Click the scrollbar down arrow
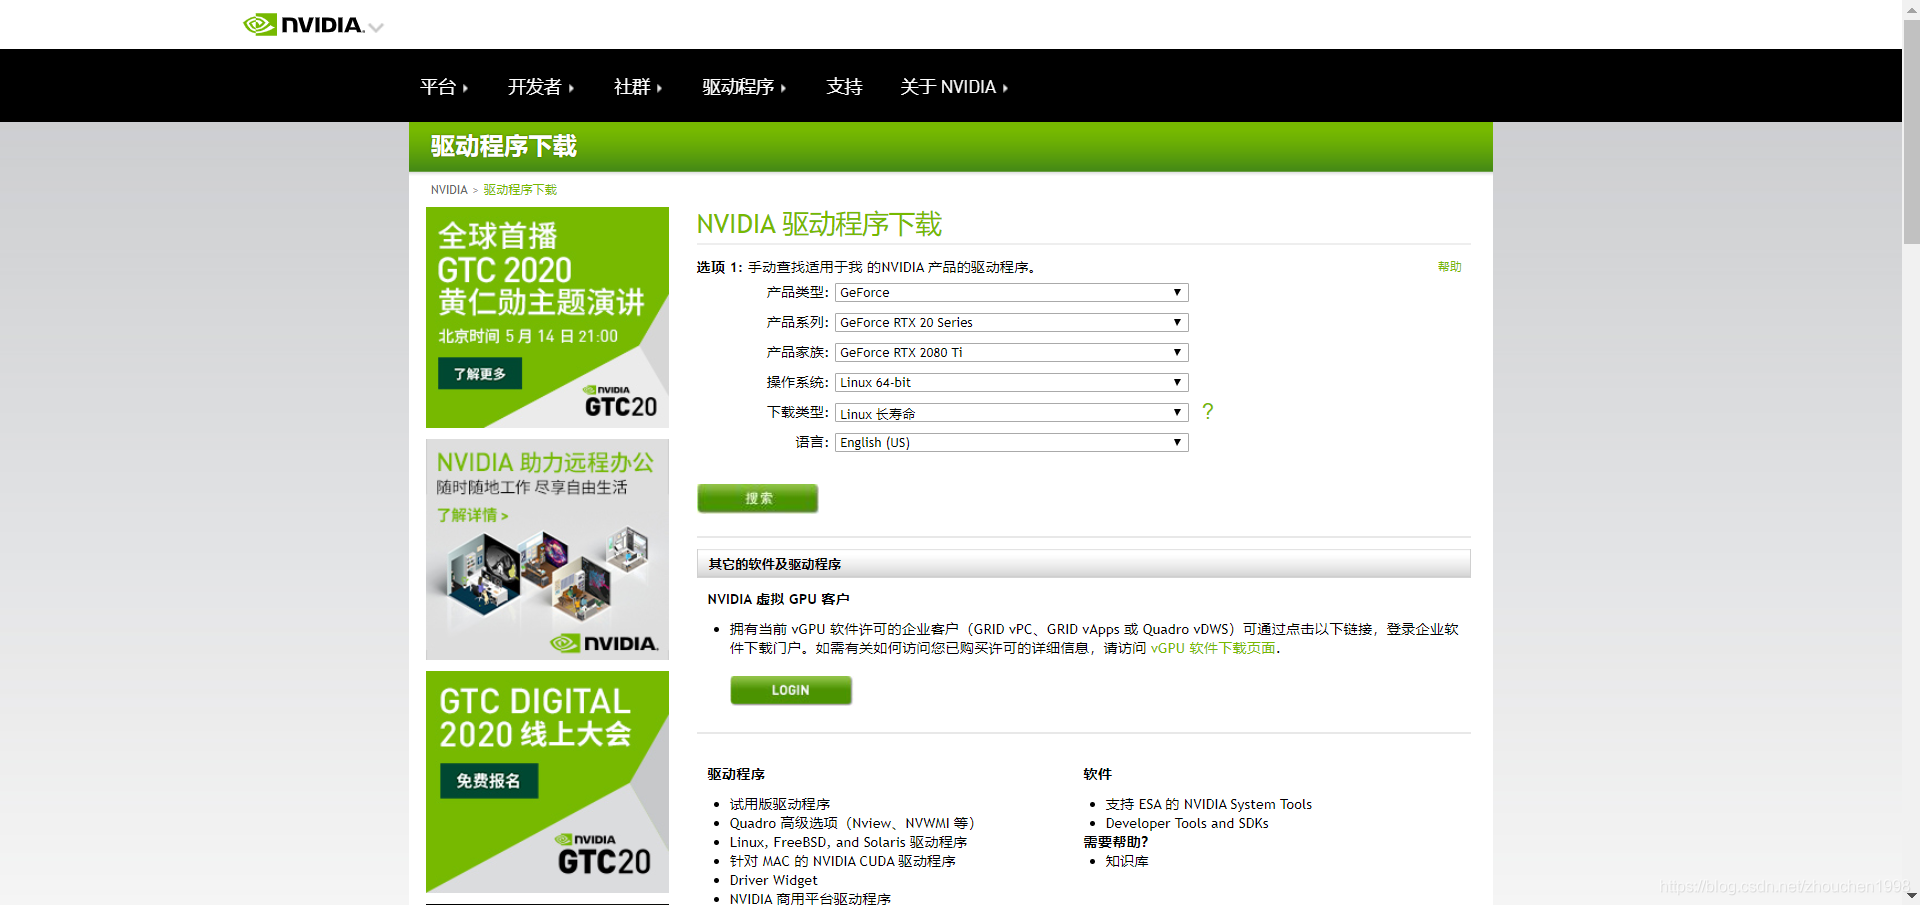The height and width of the screenshot is (905, 1920). click(1911, 896)
